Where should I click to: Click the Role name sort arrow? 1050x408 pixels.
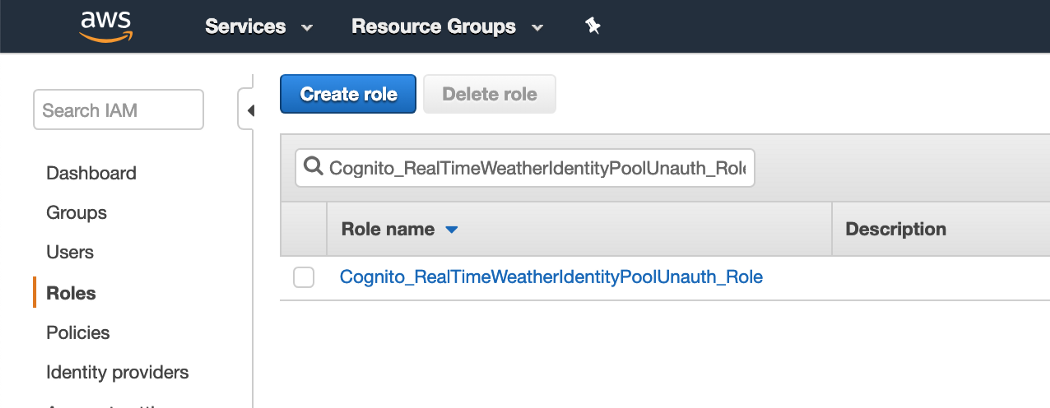tap(451, 230)
